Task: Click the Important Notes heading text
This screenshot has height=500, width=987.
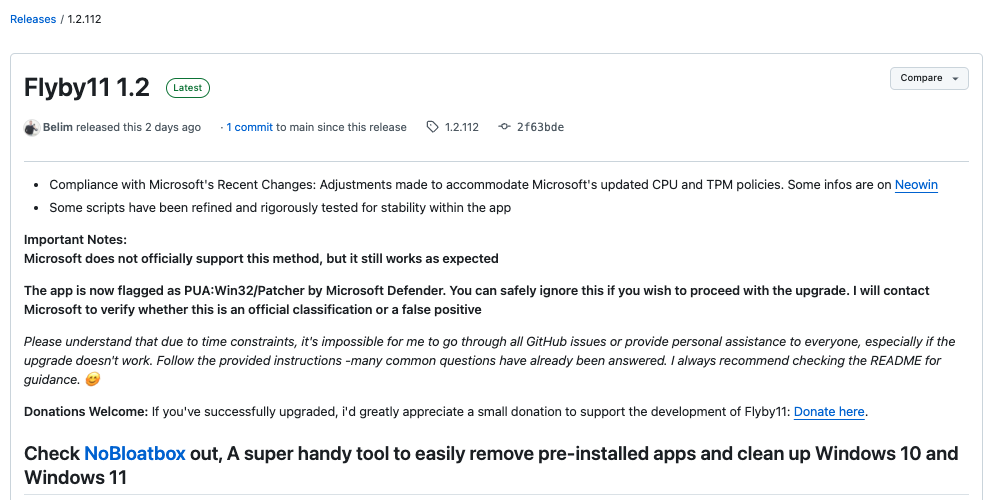Action: (x=76, y=239)
